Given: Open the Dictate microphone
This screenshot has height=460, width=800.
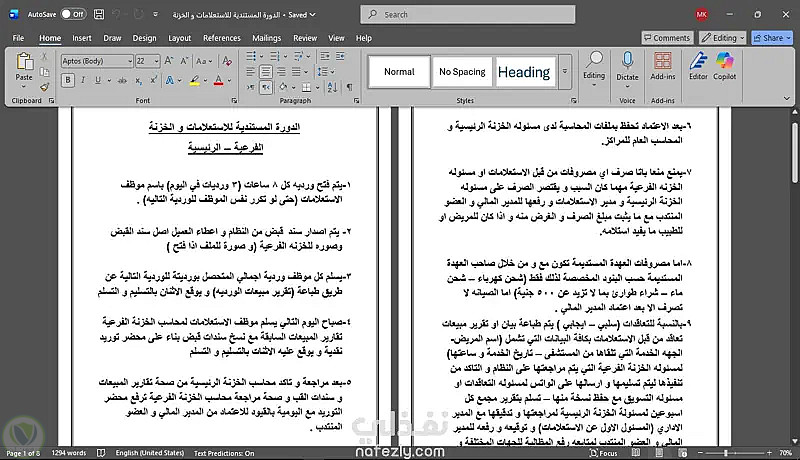Looking at the screenshot, I should point(627,66).
